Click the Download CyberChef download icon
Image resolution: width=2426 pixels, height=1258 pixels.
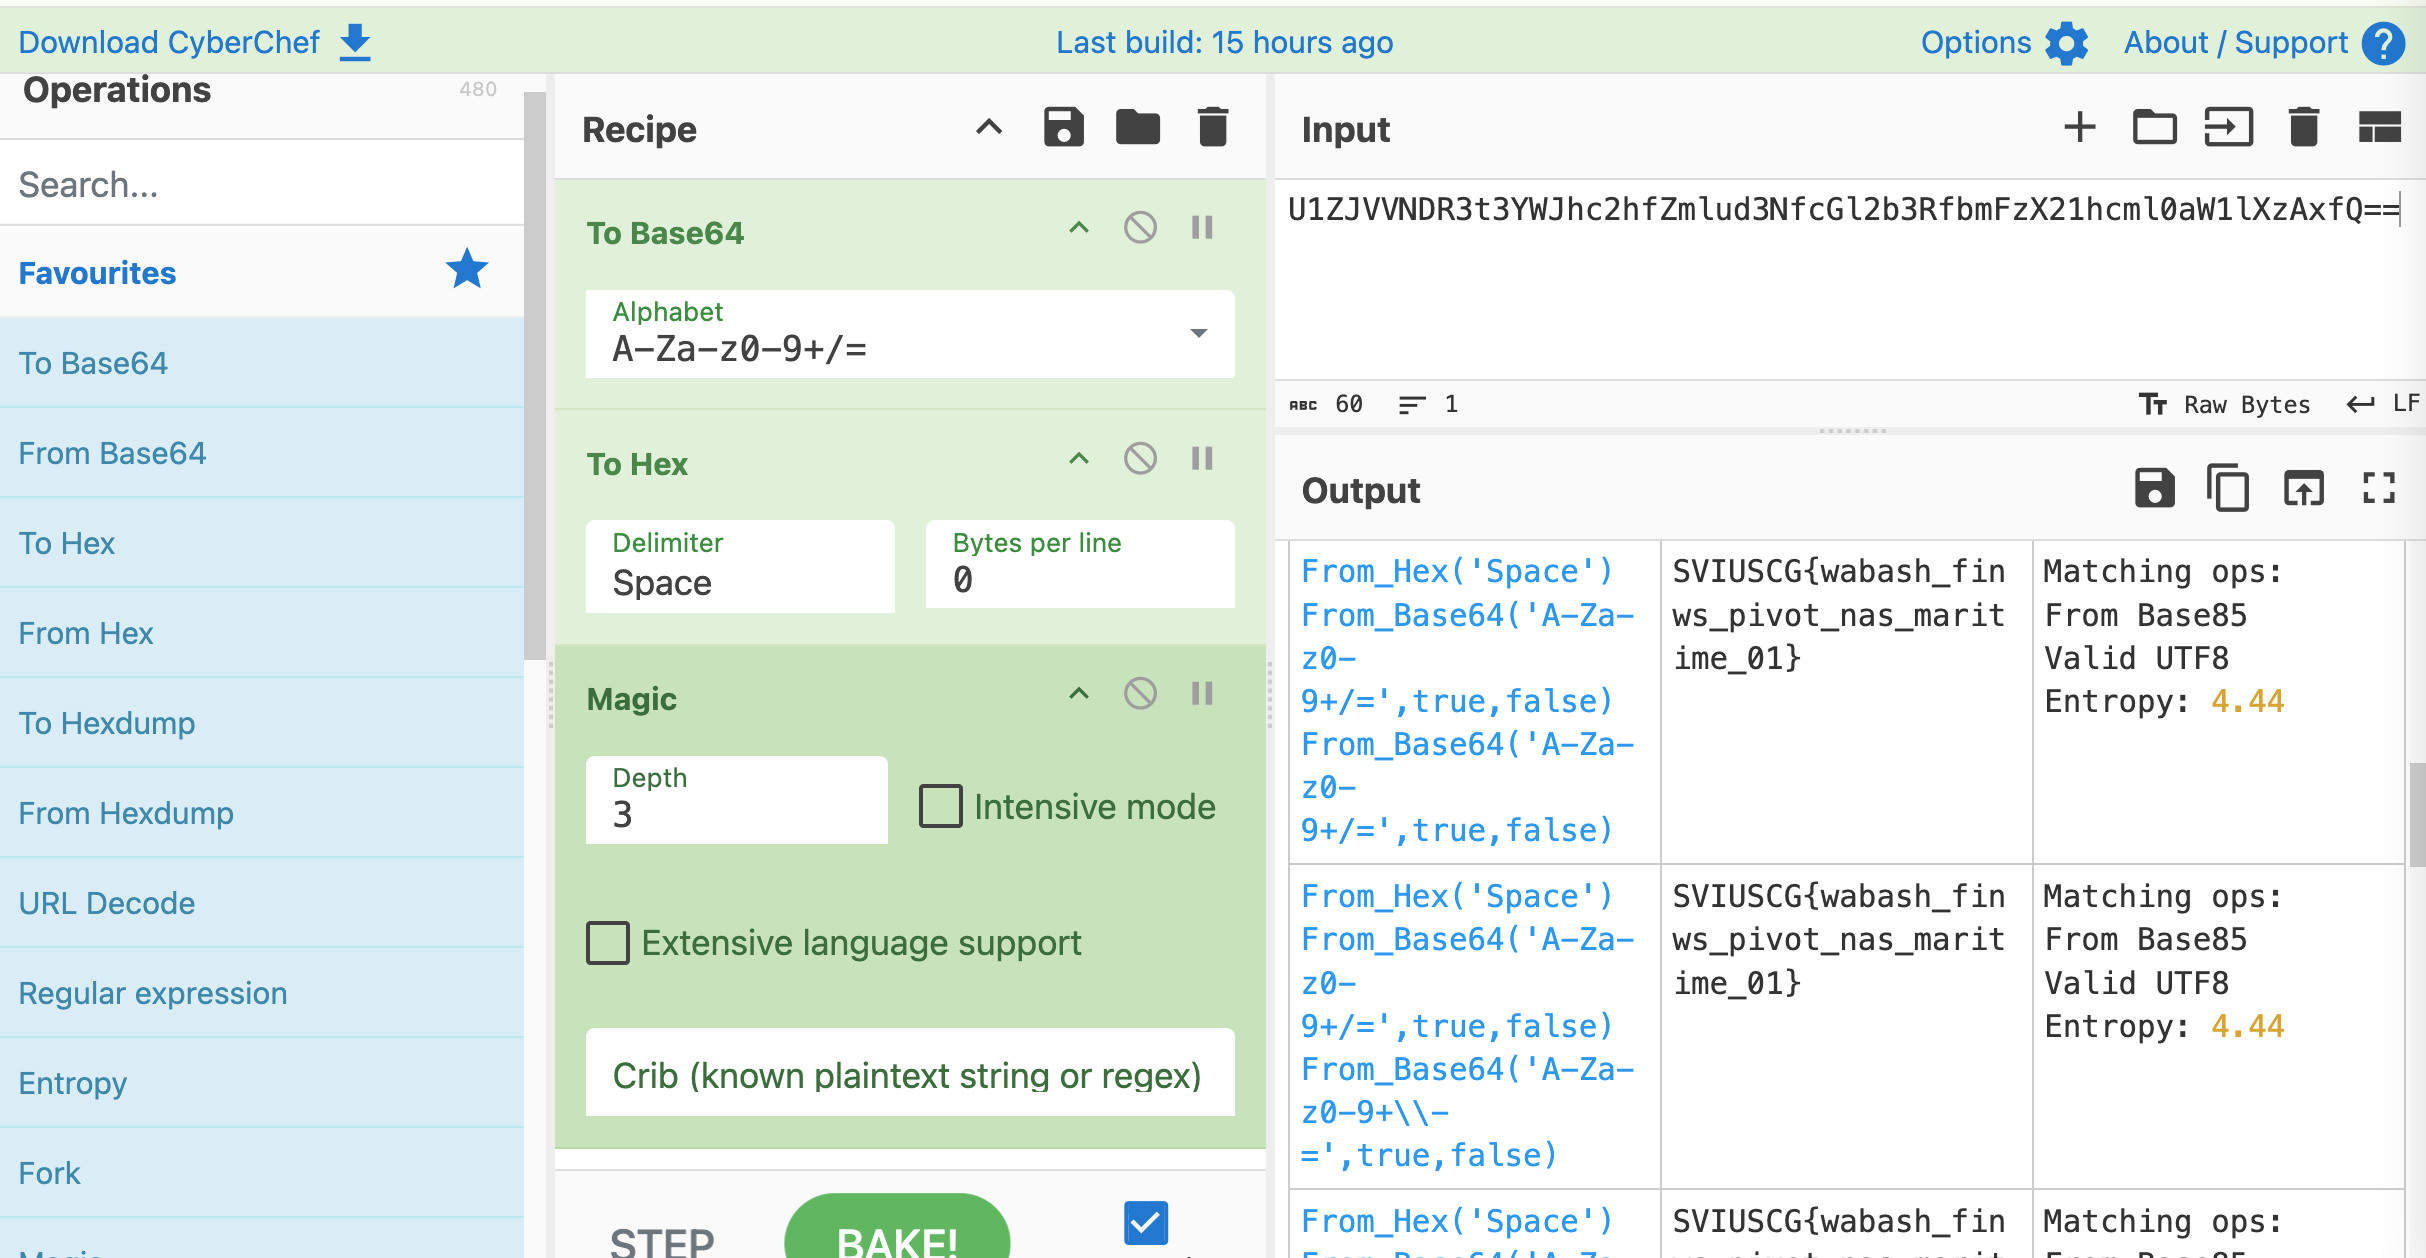[355, 43]
